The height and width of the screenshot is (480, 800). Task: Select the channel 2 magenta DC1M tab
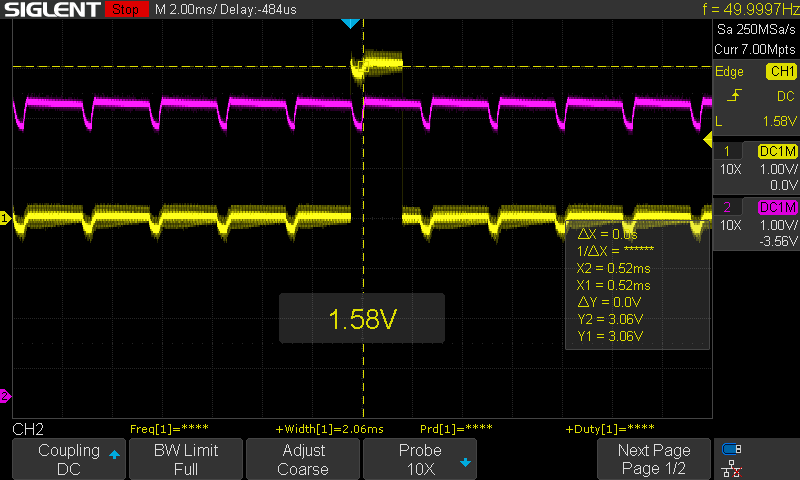(778, 206)
